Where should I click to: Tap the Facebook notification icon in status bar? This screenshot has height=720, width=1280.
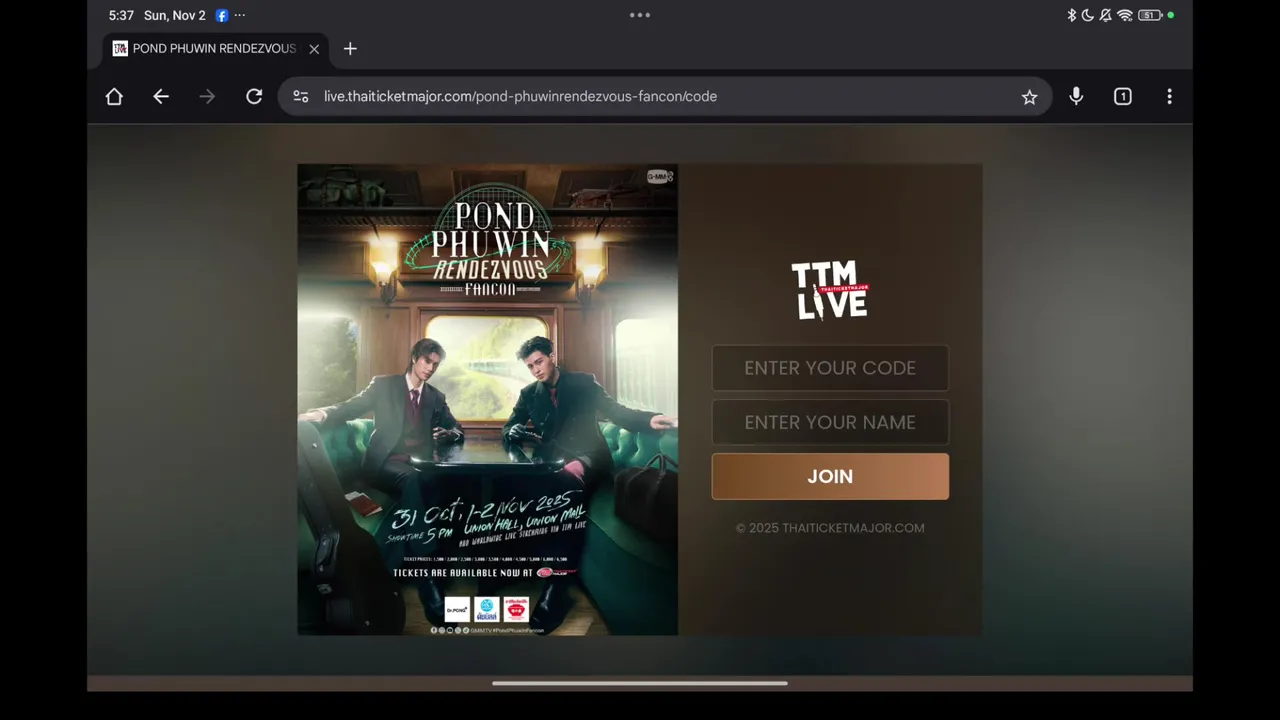coord(222,15)
